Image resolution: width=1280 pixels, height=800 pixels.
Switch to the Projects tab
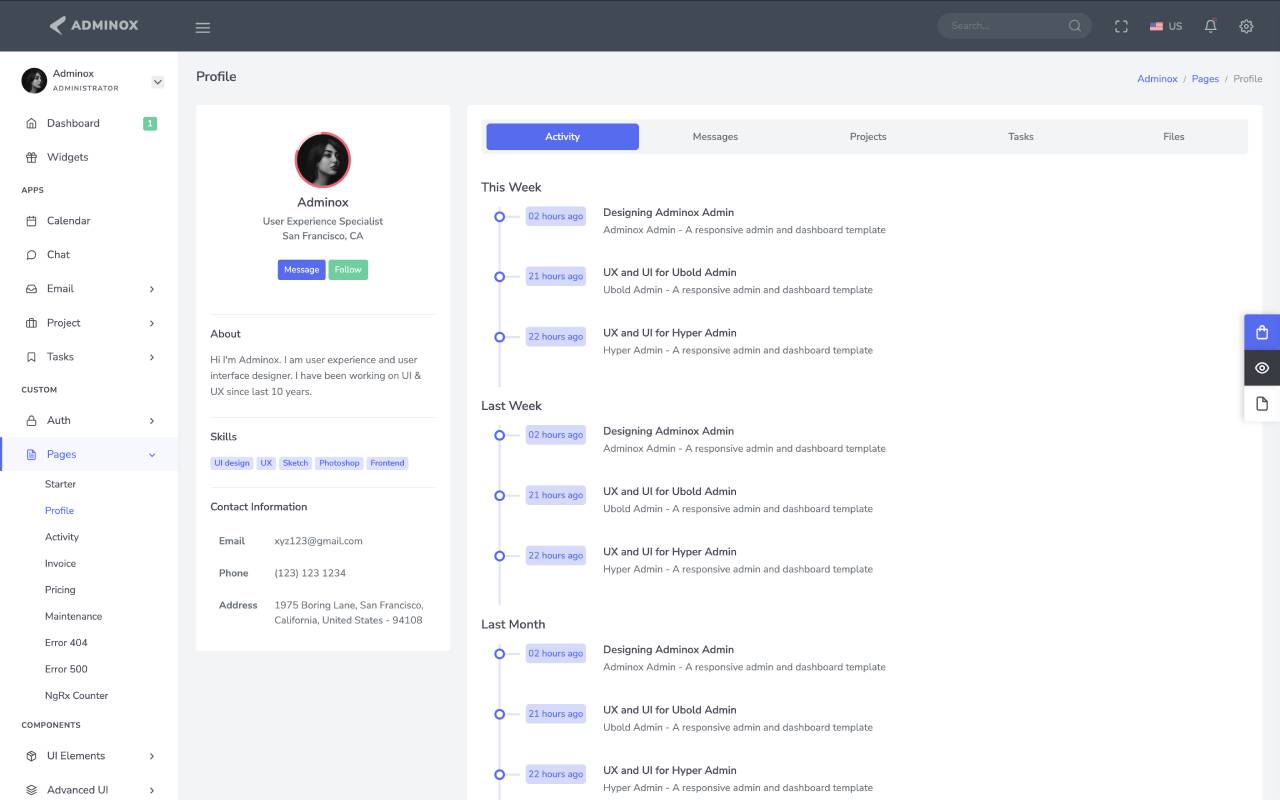(x=868, y=137)
